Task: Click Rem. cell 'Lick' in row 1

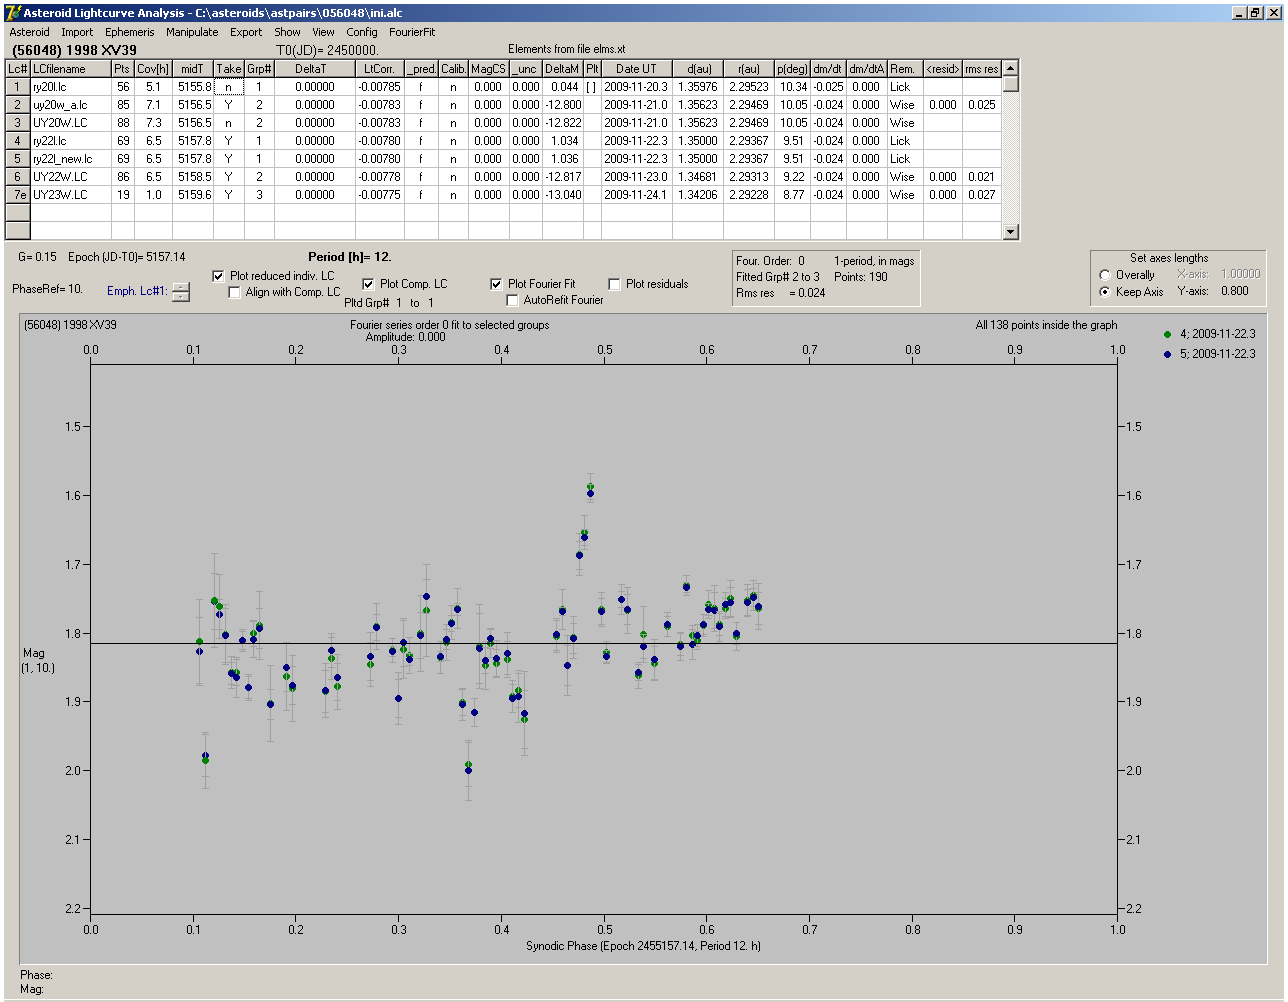Action: [x=905, y=87]
